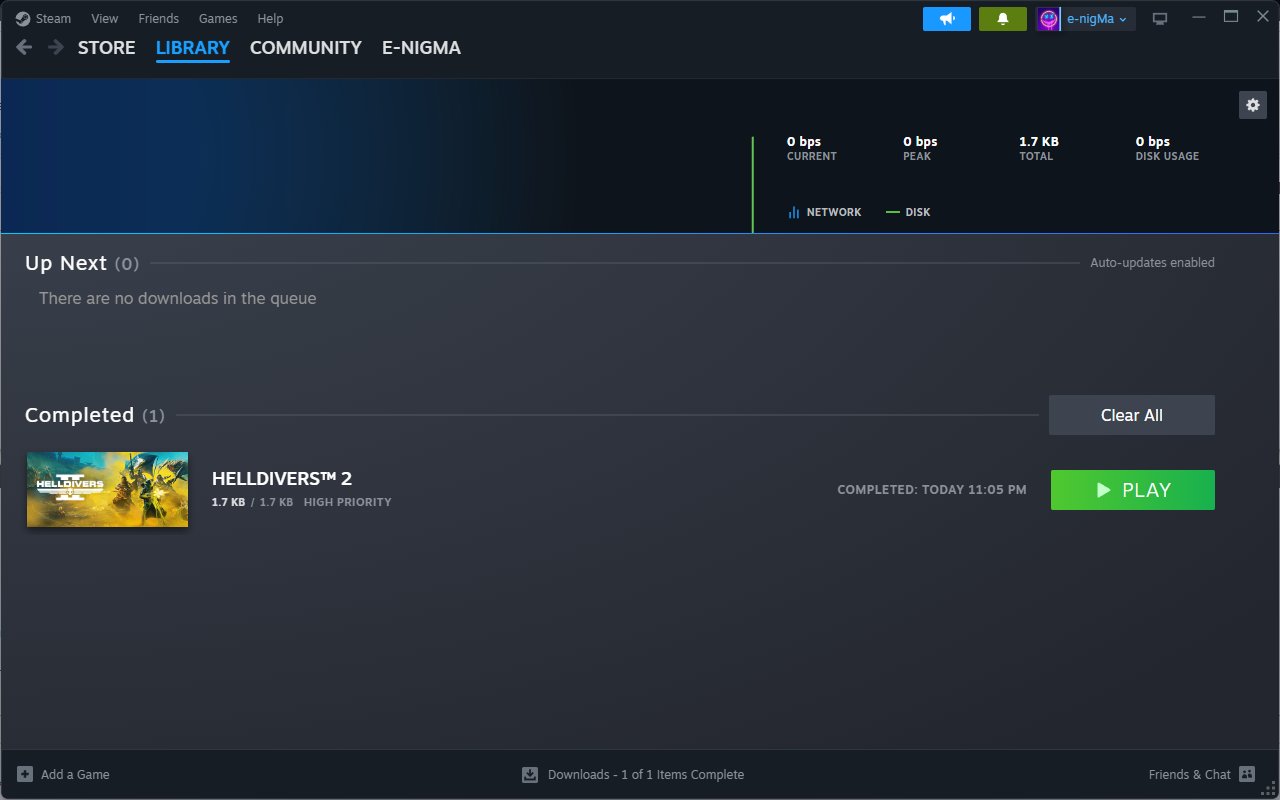Click the 1.7 KB TOTAL stat
The image size is (1280, 800).
click(1039, 148)
